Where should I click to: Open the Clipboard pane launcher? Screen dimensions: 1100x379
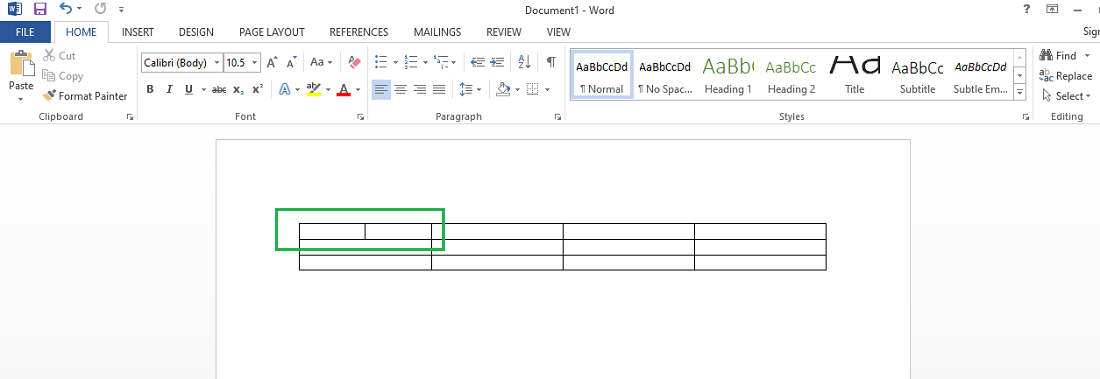tap(130, 117)
